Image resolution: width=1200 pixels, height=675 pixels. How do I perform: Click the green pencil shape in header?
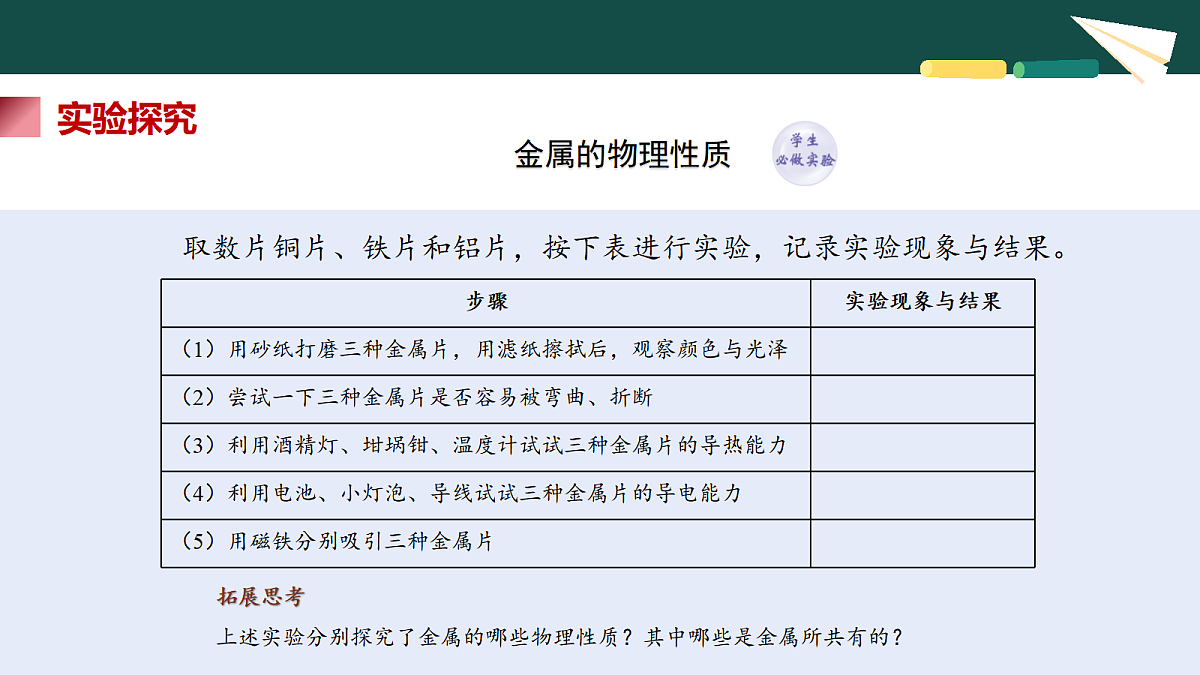pyautogui.click(x=1056, y=69)
